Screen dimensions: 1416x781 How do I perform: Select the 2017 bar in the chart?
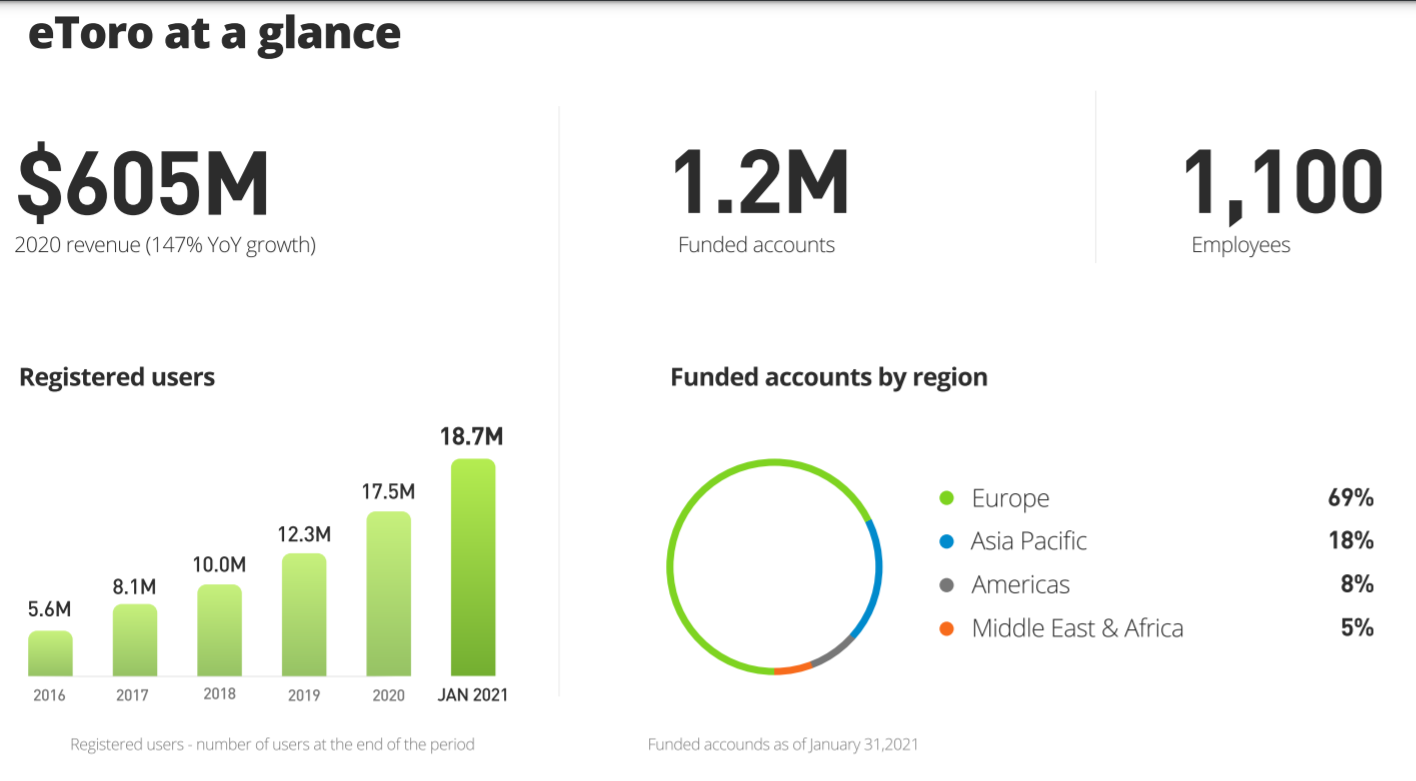[x=135, y=640]
